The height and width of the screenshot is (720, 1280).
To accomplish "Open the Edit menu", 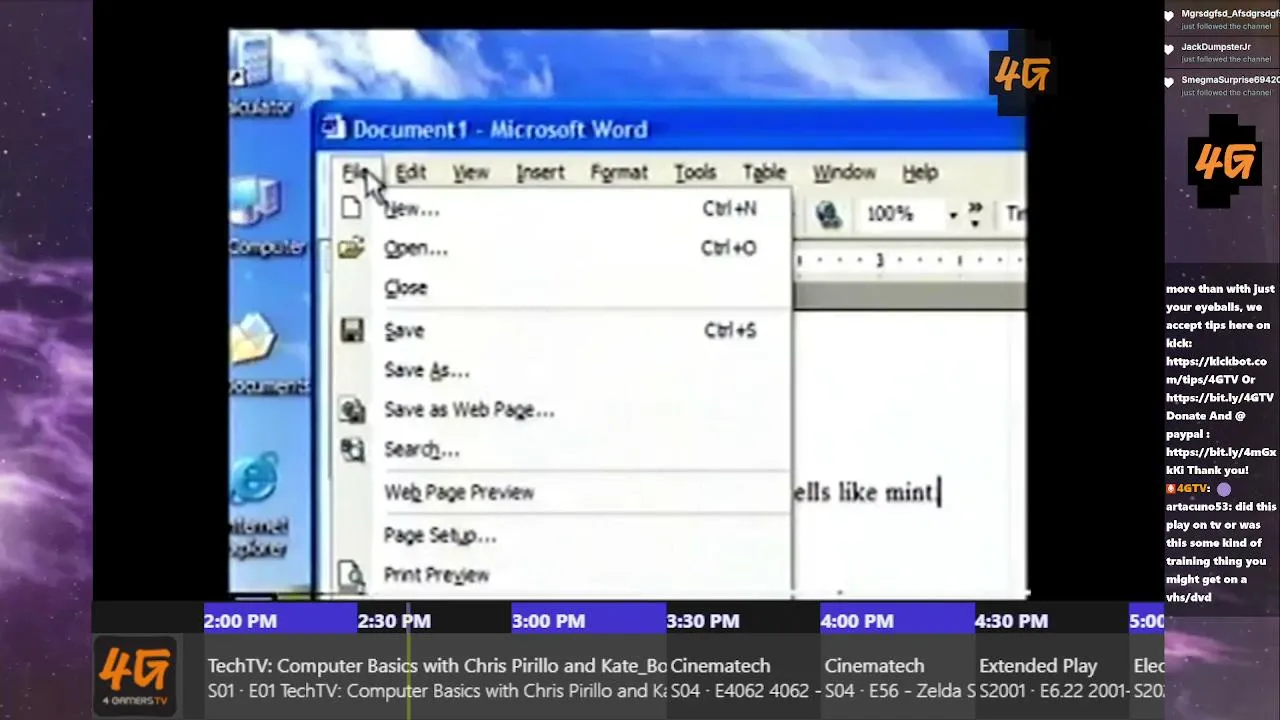I will click(411, 173).
